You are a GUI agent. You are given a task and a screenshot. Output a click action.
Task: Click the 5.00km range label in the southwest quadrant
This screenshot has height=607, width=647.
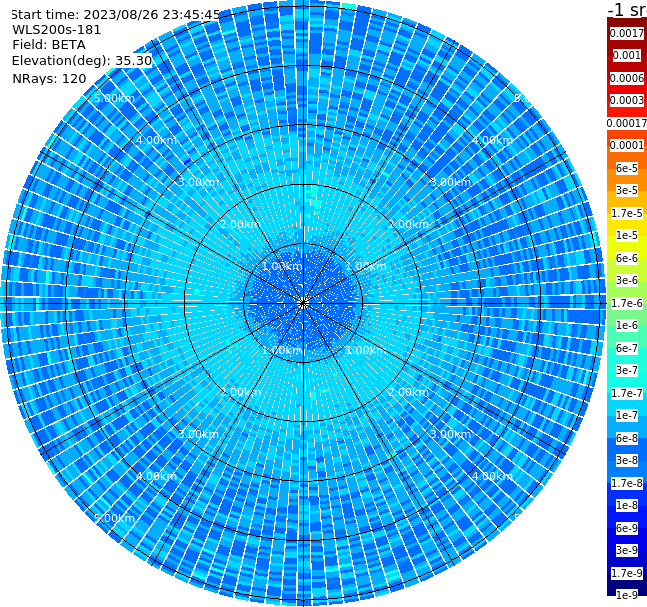(x=114, y=518)
